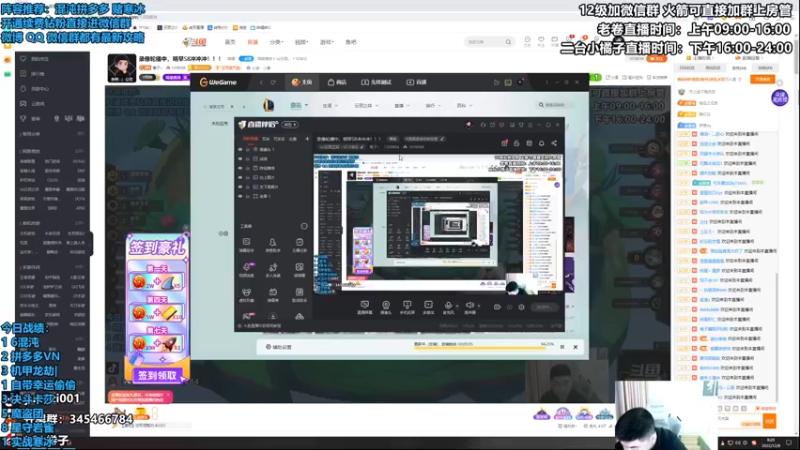This screenshot has height=450, width=800.
Task: Open the first toolbox tool in the top row
Action: click(246, 244)
